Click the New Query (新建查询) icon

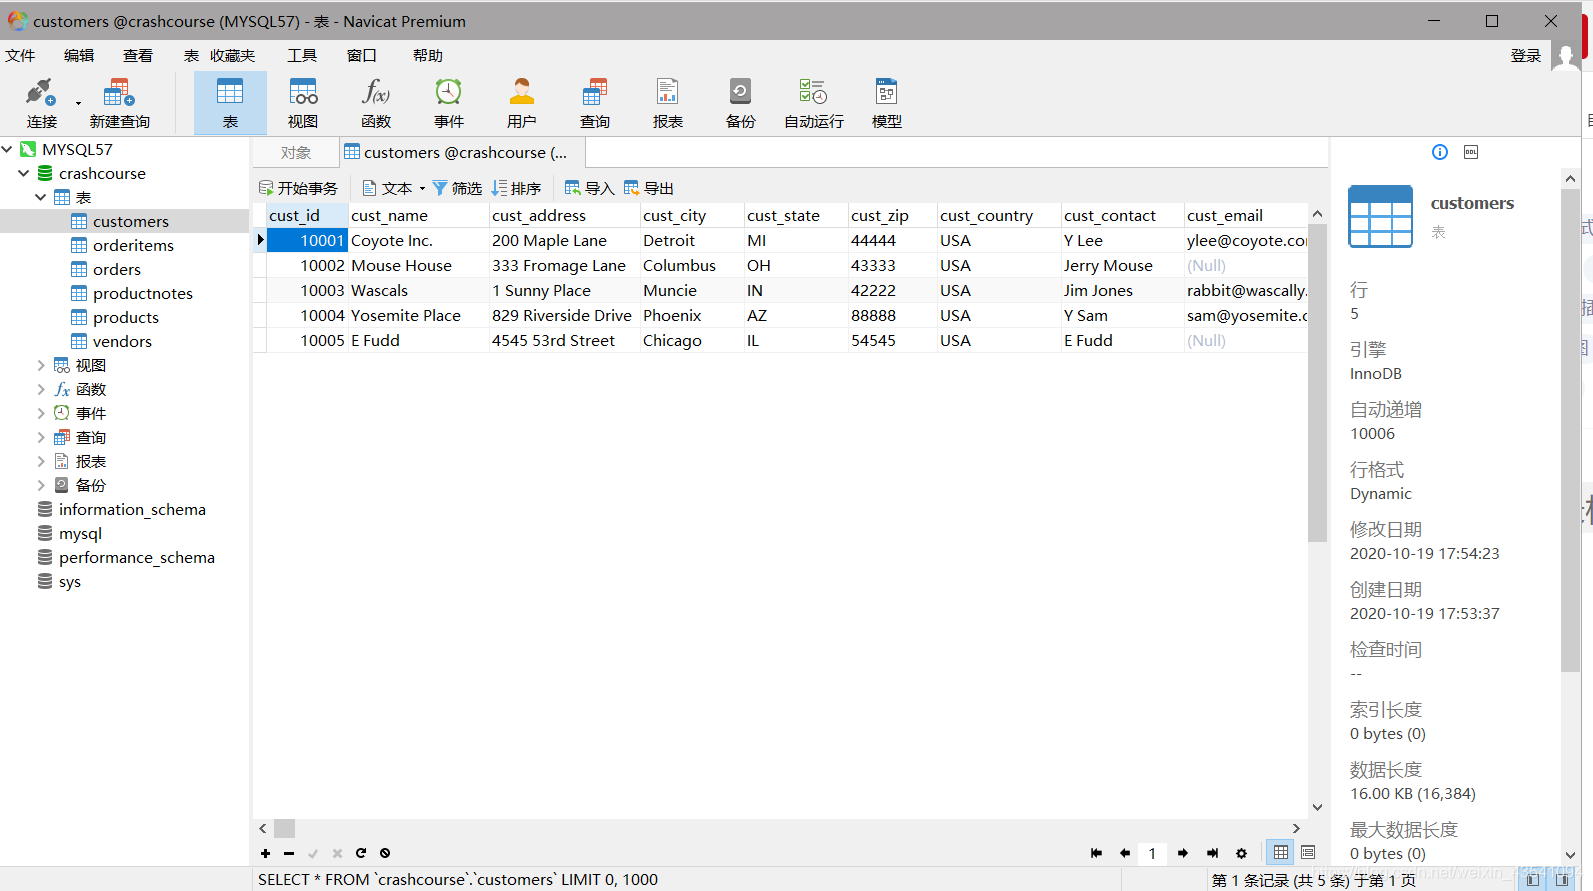[119, 103]
